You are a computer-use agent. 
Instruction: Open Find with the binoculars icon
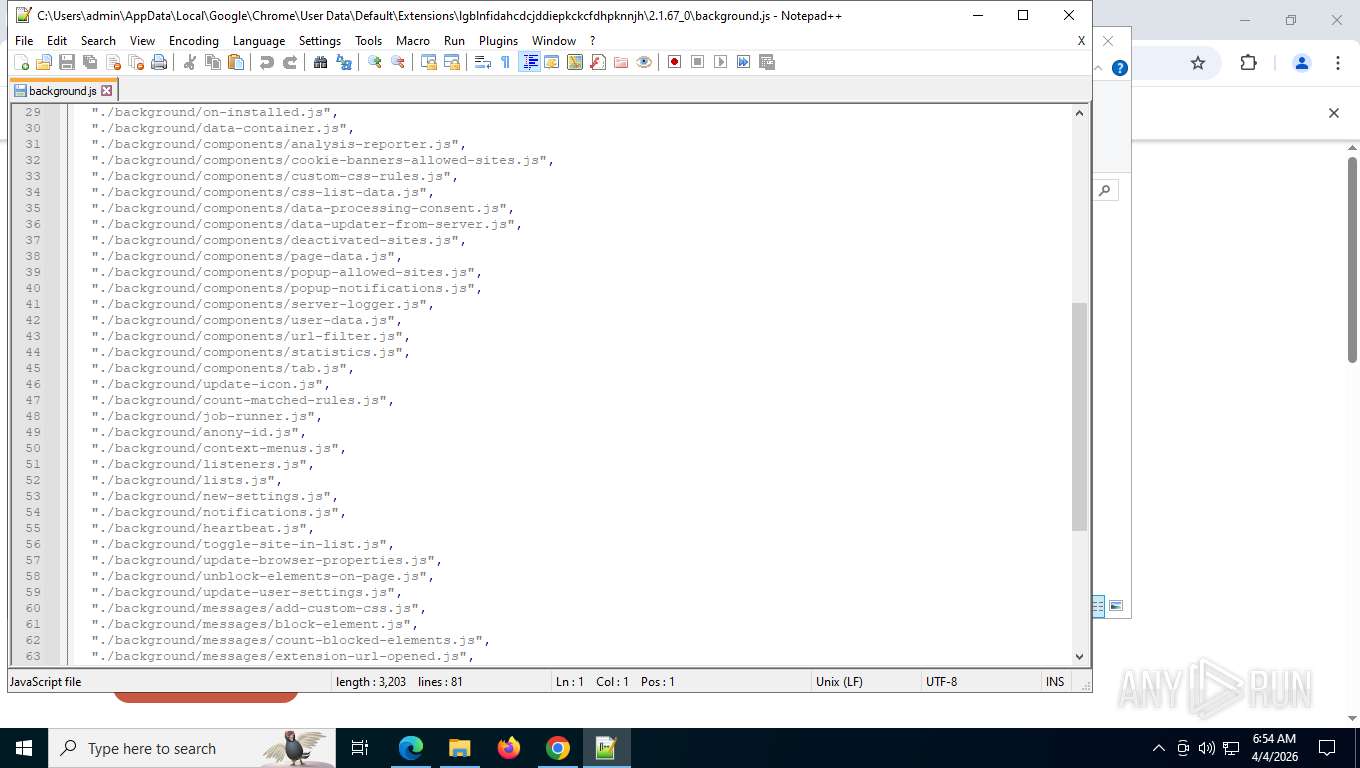(x=320, y=62)
